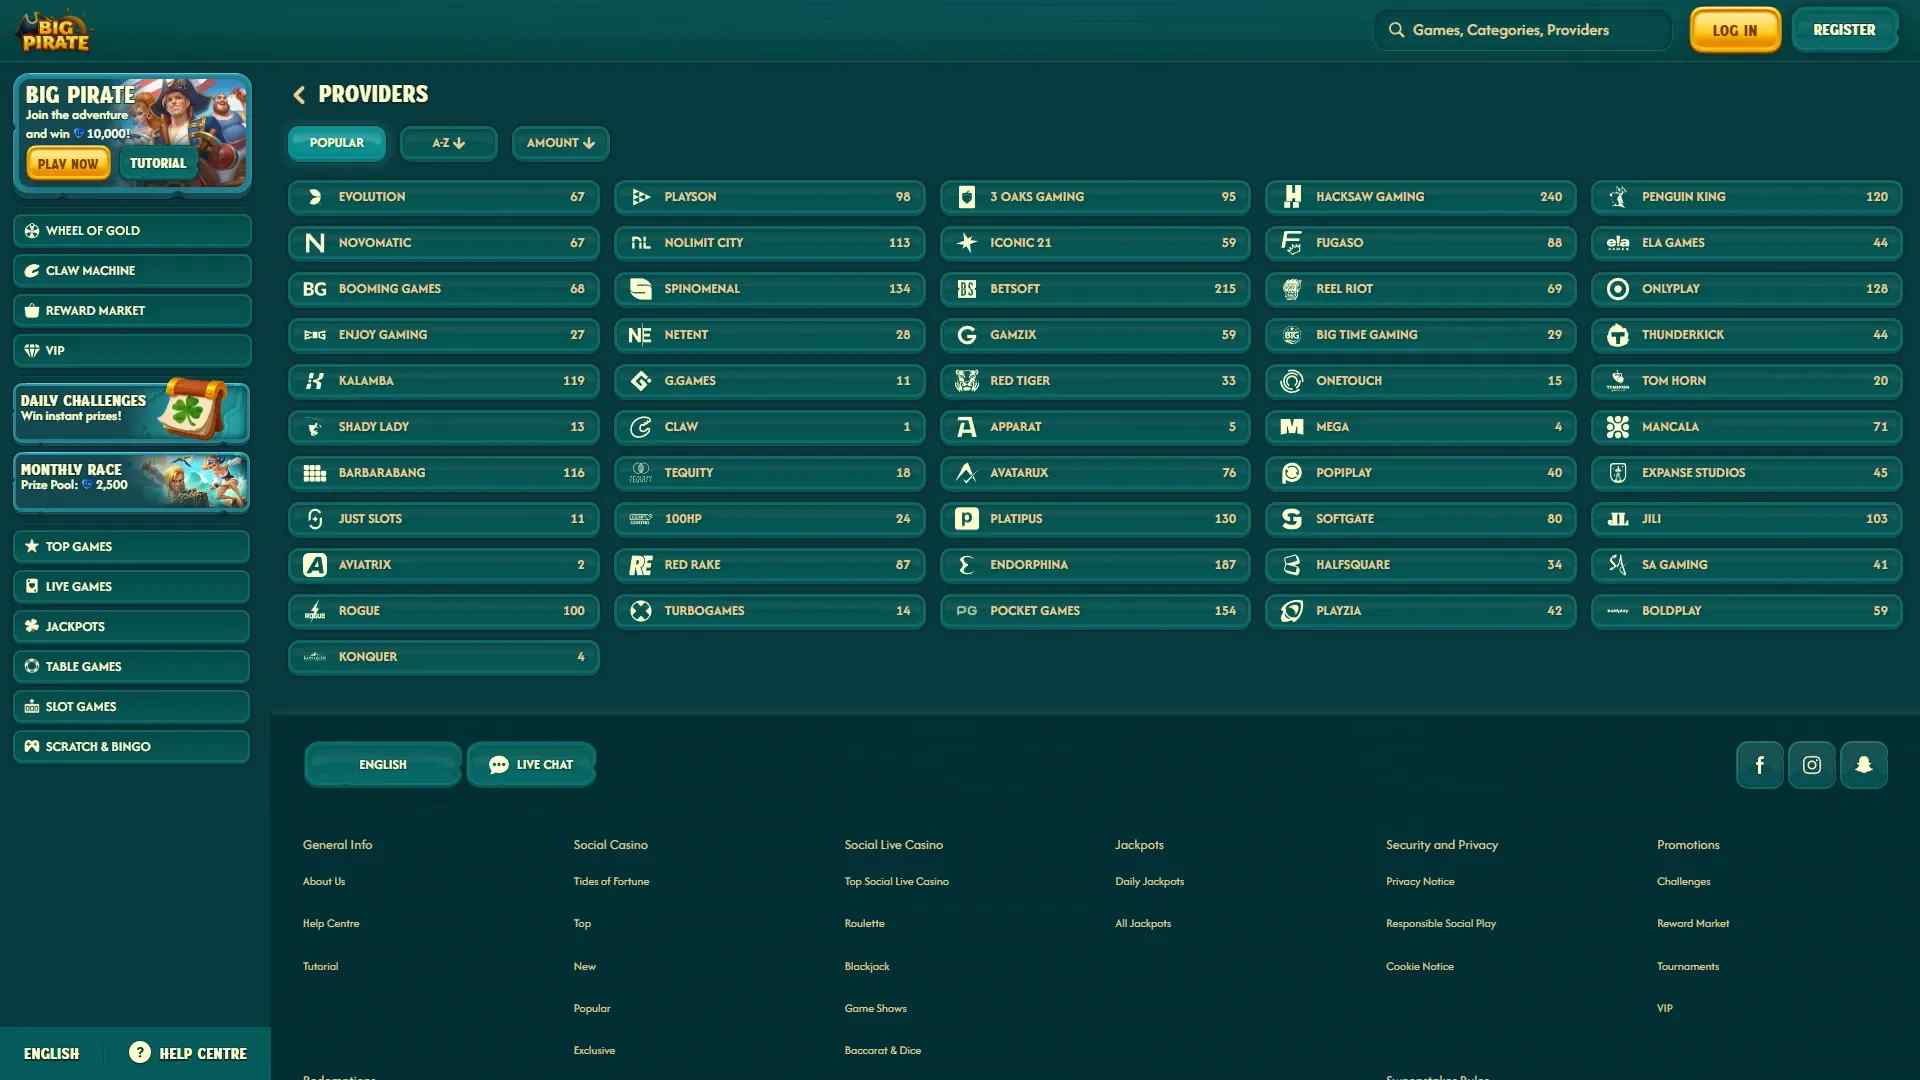This screenshot has width=1920, height=1080.
Task: Open the Snapchat social icon
Action: coord(1863,765)
